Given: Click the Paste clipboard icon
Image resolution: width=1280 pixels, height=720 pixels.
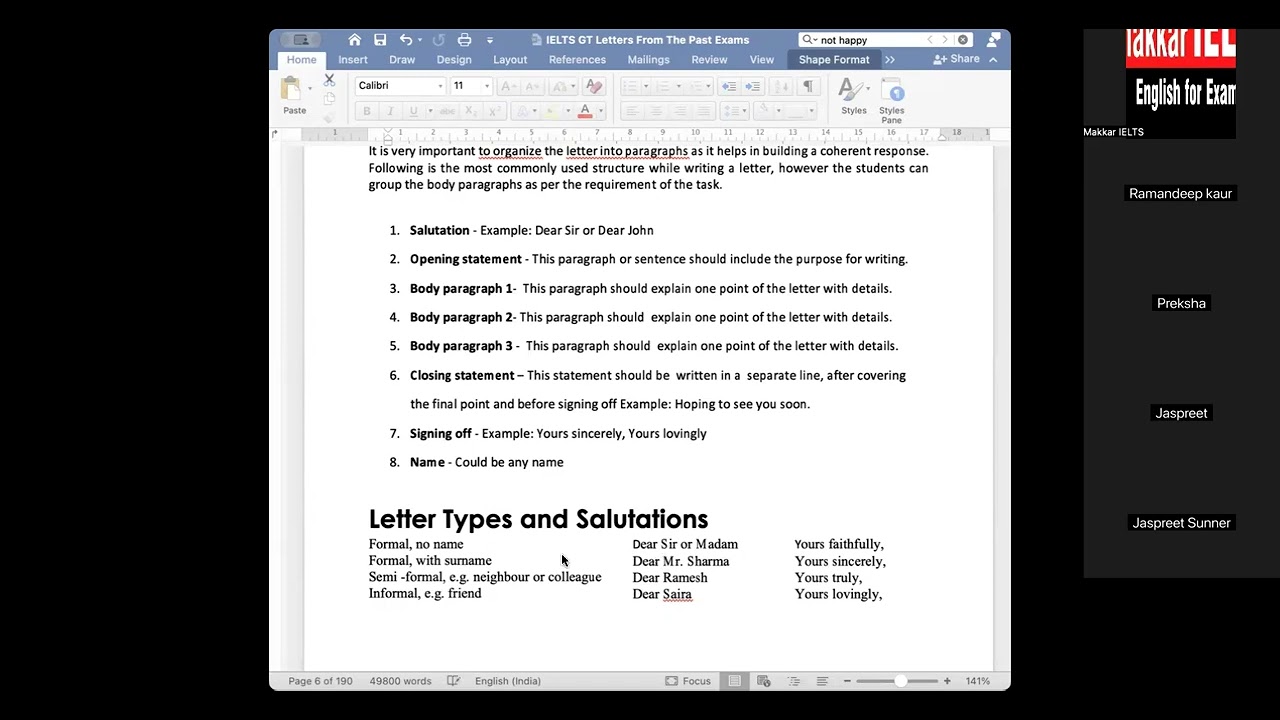Looking at the screenshot, I should [x=291, y=88].
